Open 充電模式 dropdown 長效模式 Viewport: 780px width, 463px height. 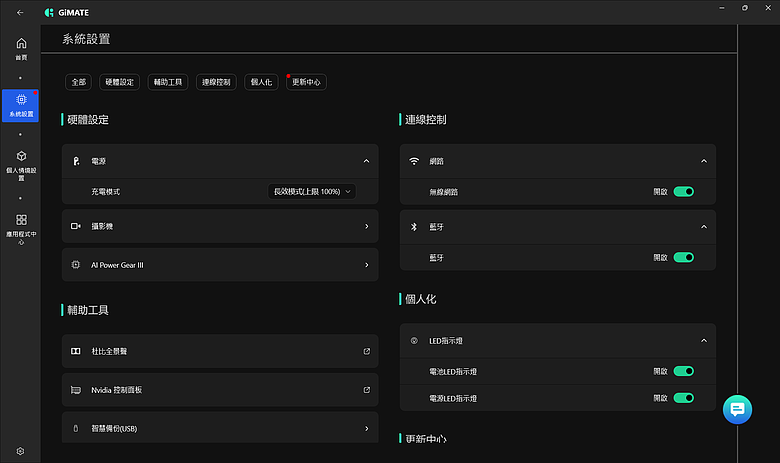coord(312,191)
